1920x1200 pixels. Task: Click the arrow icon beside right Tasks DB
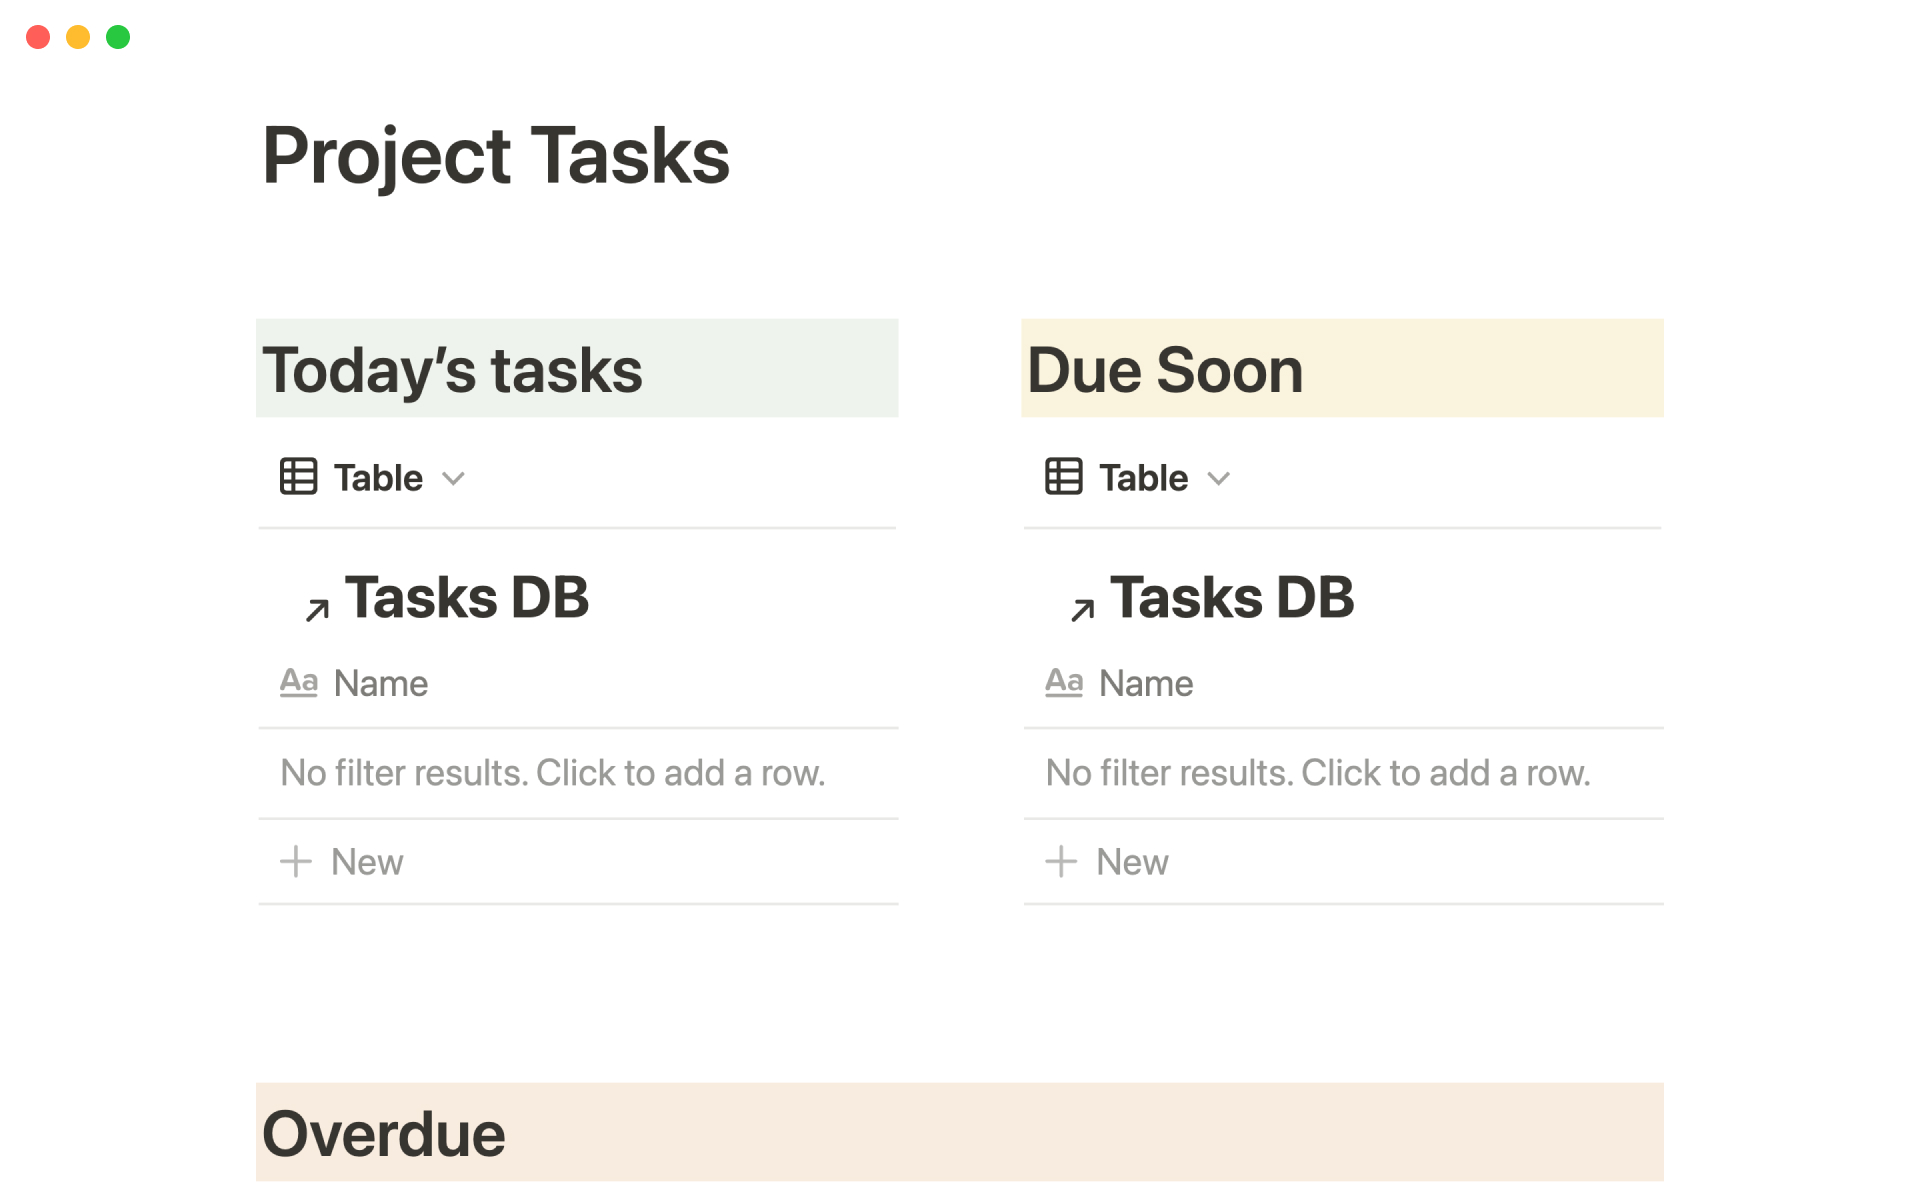click(1082, 609)
